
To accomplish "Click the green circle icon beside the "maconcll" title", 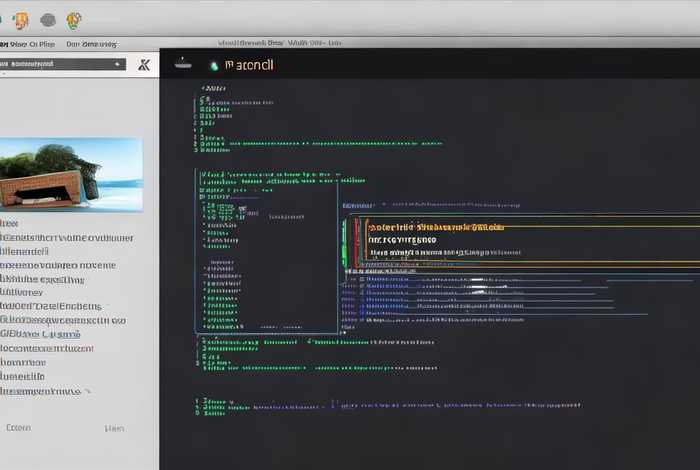I will (213, 65).
